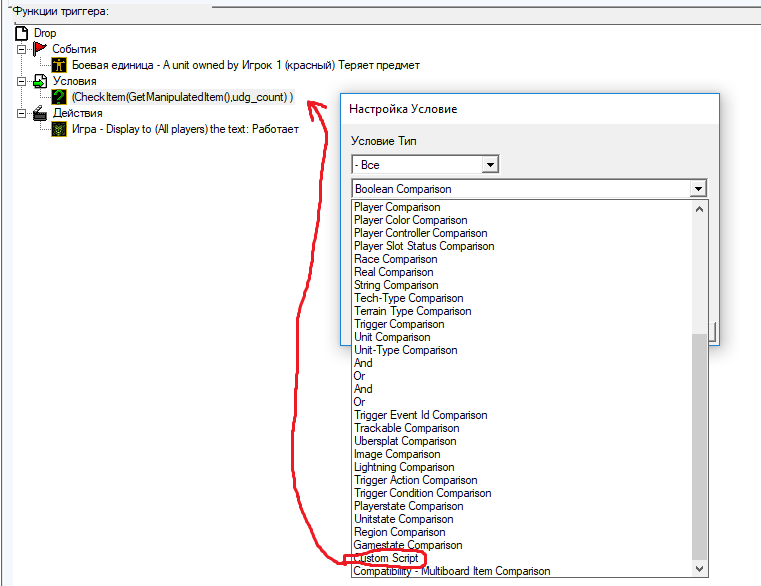Choose String Comparison
The image size is (761, 586).
click(396, 285)
